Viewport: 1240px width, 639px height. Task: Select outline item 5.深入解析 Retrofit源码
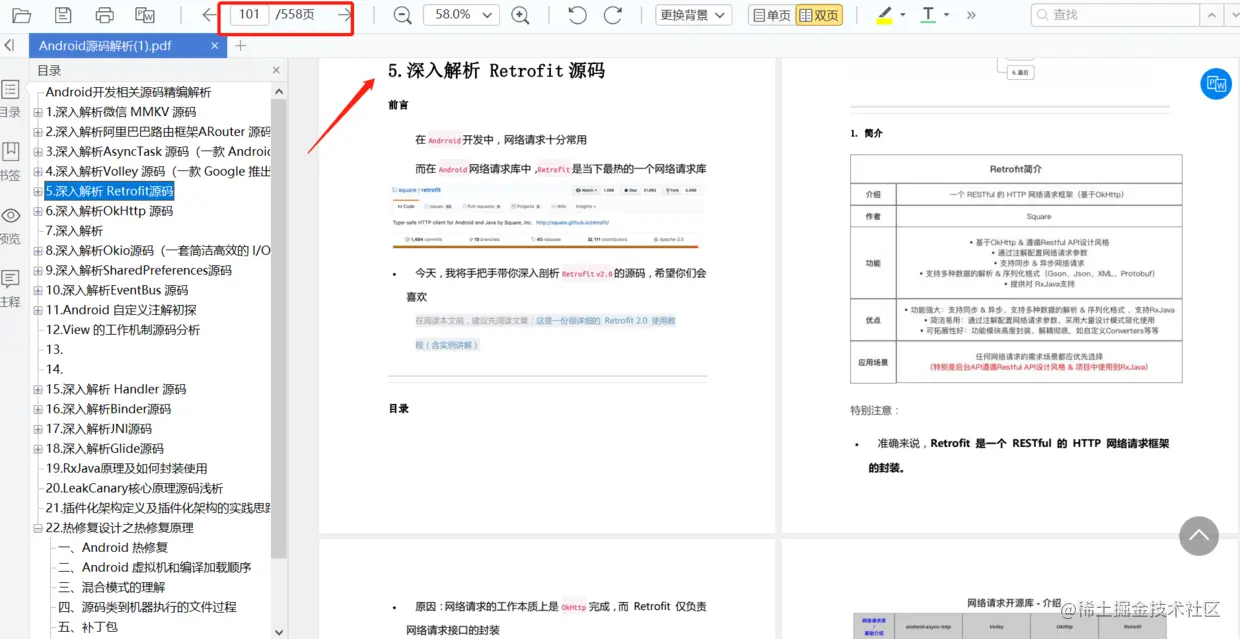pos(110,191)
